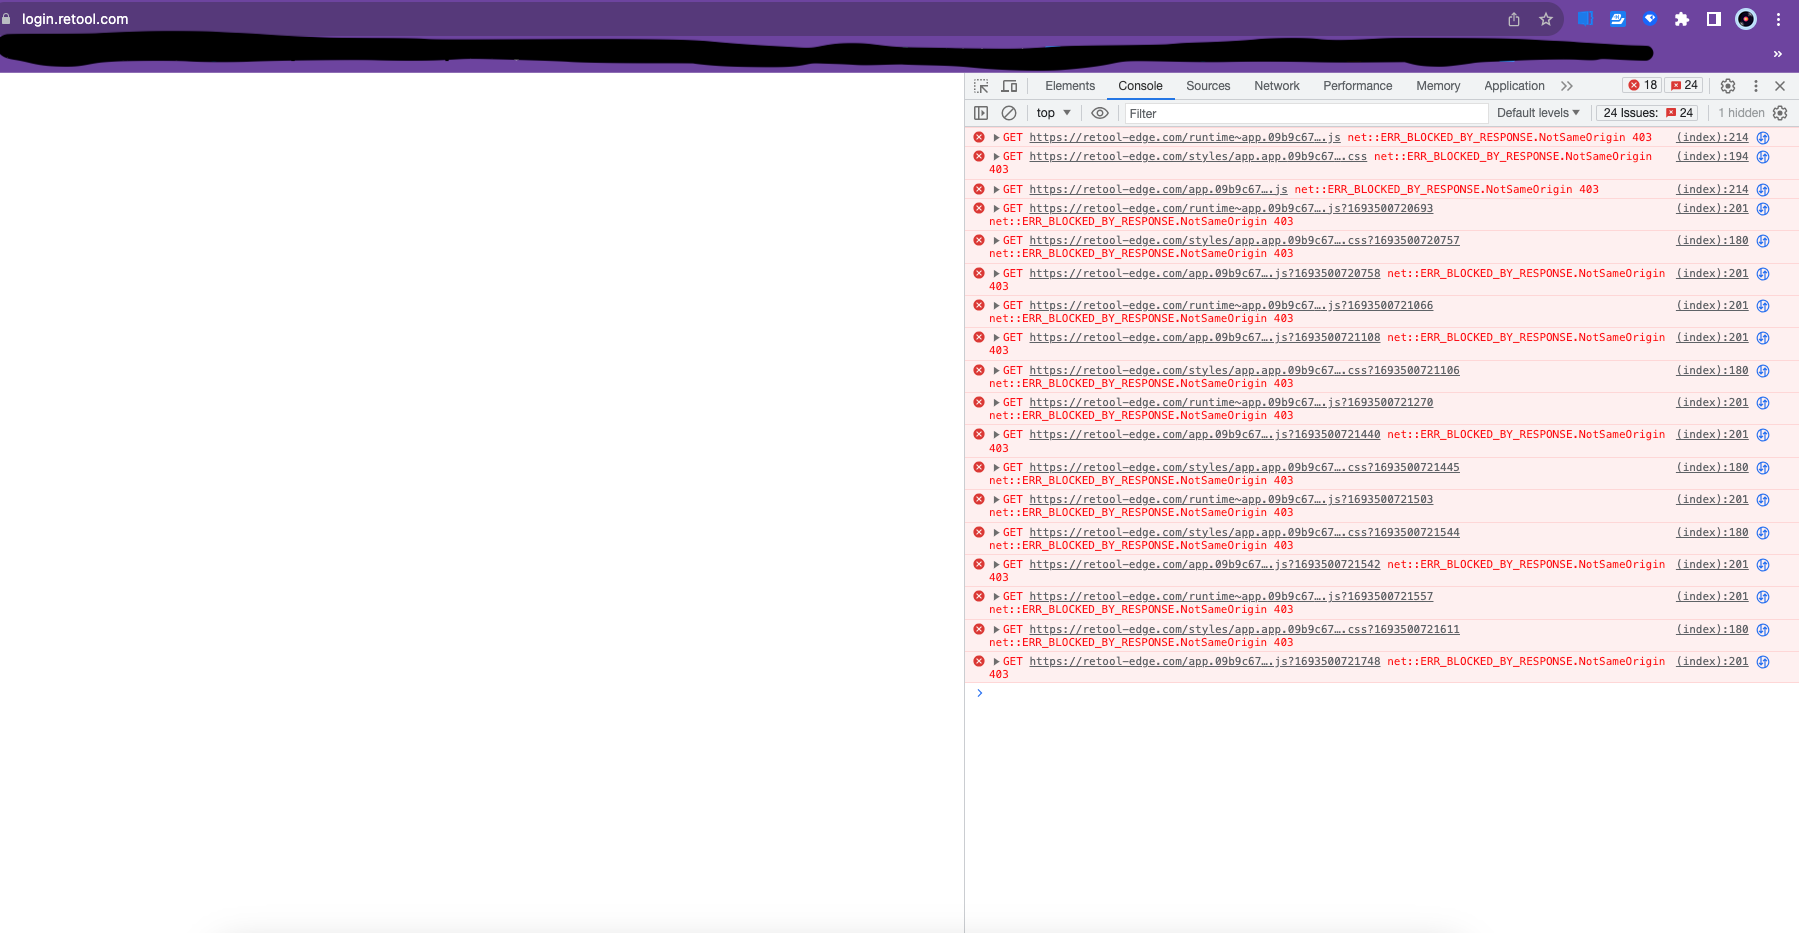The height and width of the screenshot is (933, 1799).
Task: Toggle the eye icon to create live expression
Action: pyautogui.click(x=1099, y=113)
